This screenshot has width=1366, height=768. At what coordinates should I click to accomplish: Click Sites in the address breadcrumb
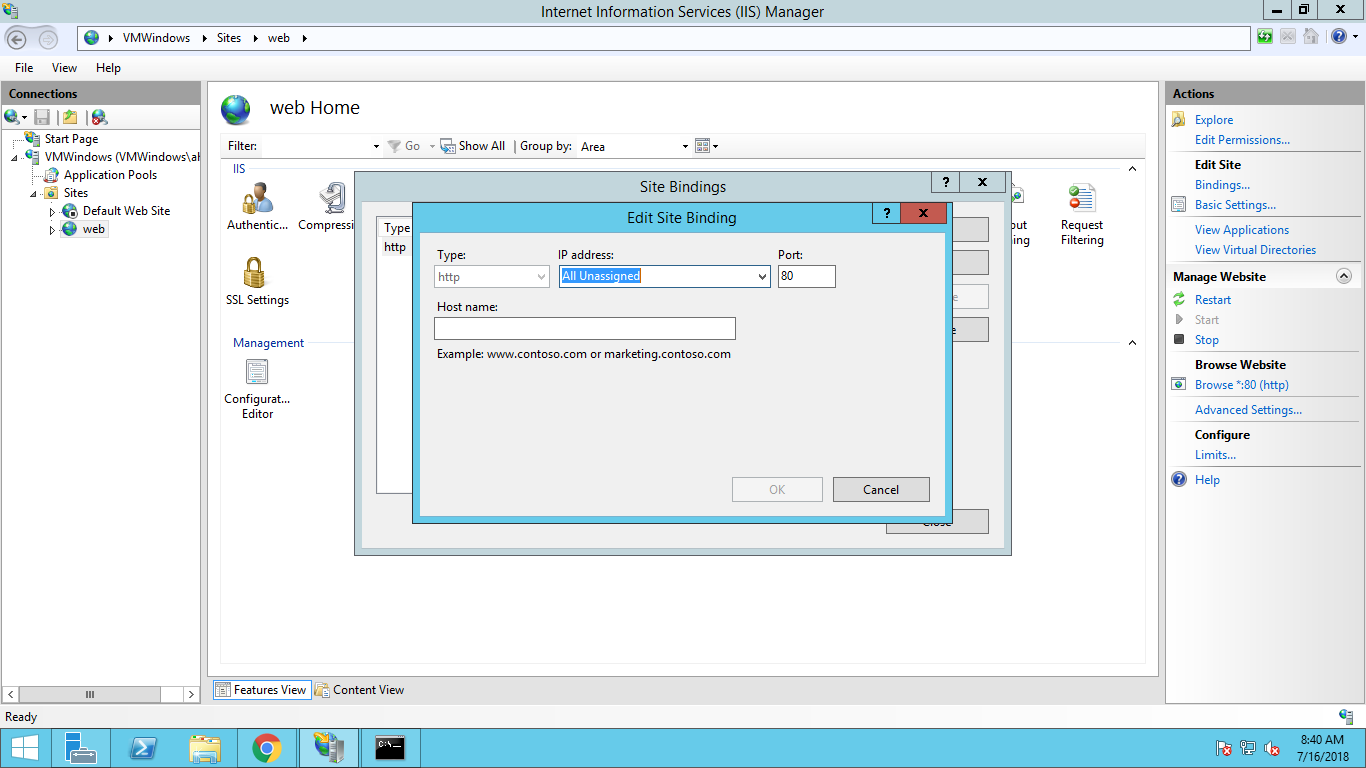pos(229,38)
